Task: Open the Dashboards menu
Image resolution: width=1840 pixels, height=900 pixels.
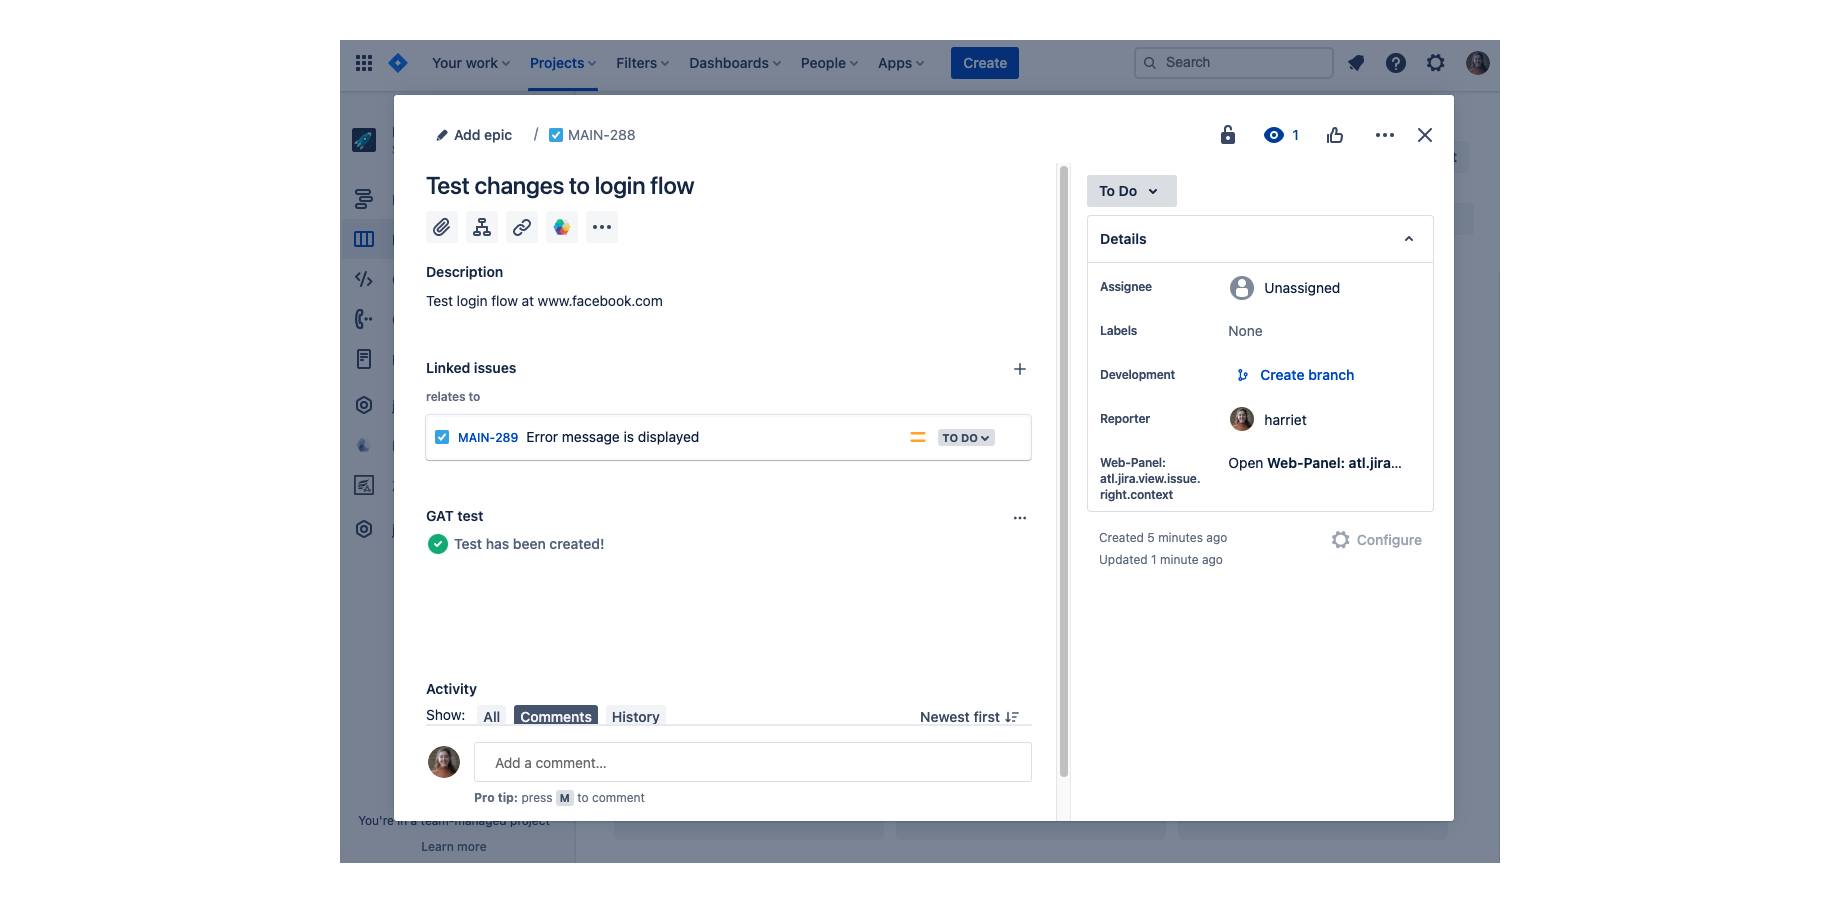Action: pyautogui.click(x=735, y=63)
